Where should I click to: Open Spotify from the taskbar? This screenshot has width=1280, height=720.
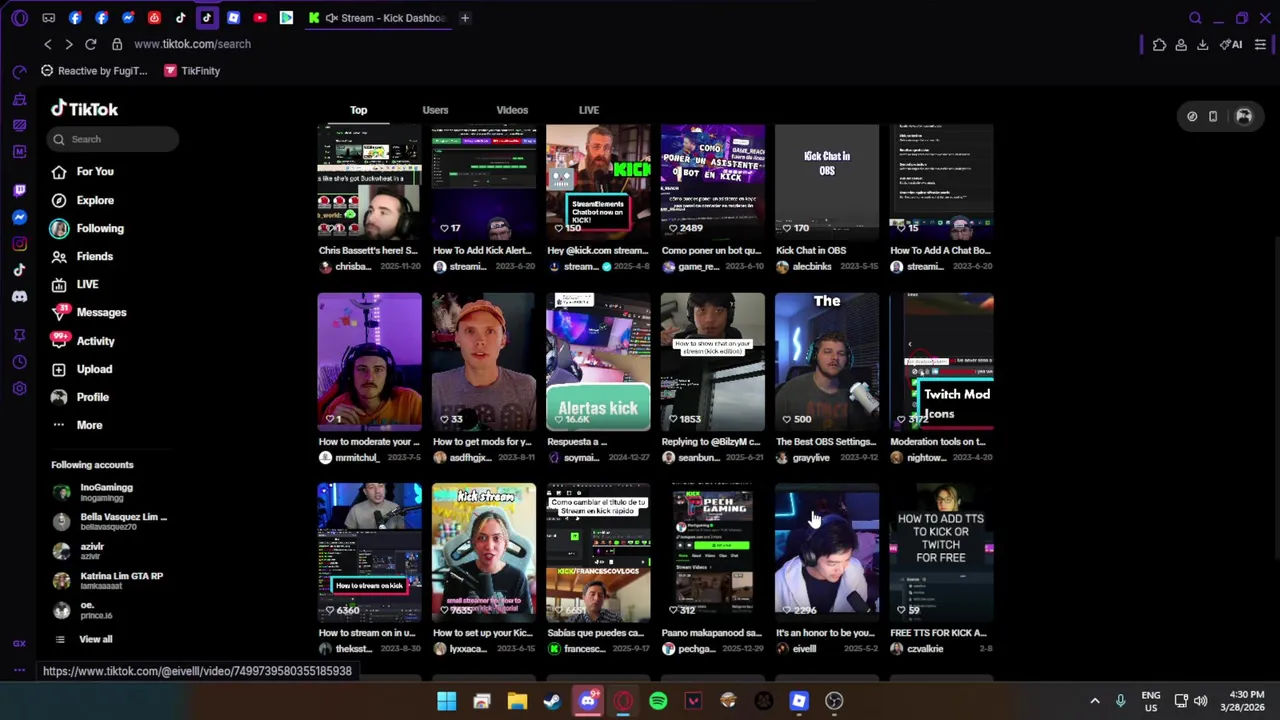658,701
